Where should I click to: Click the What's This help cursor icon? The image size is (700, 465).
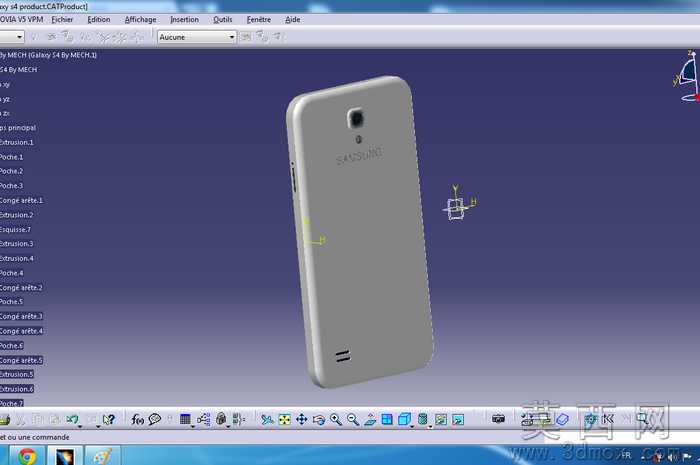pos(108,419)
